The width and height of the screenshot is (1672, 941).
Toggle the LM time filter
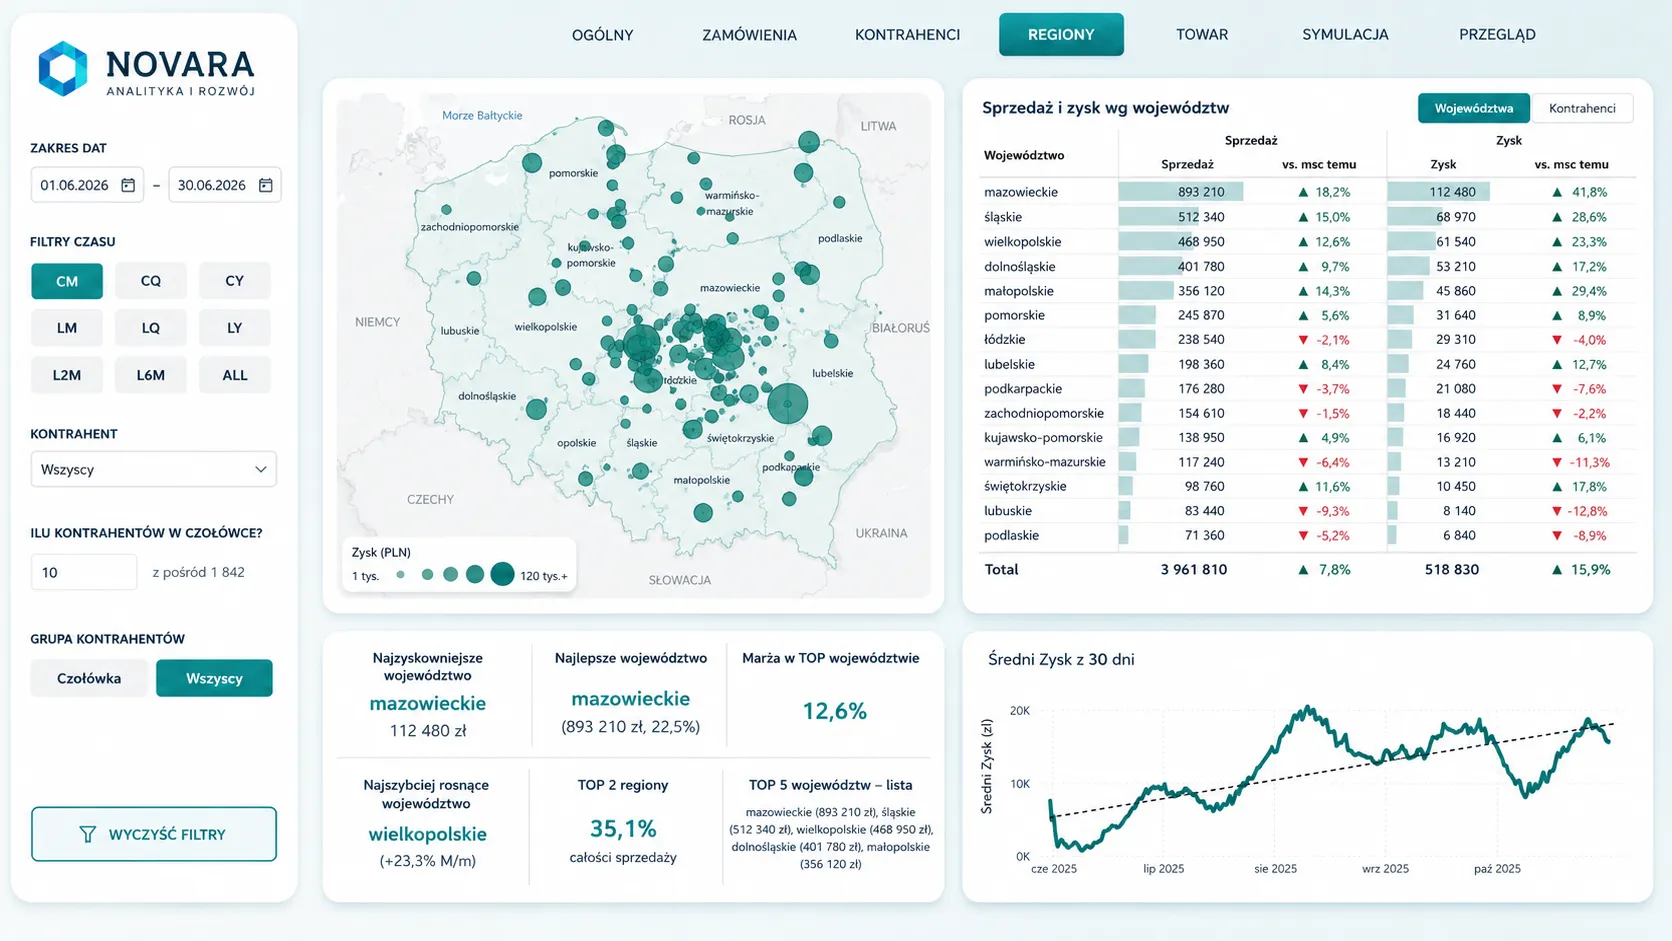coord(67,328)
